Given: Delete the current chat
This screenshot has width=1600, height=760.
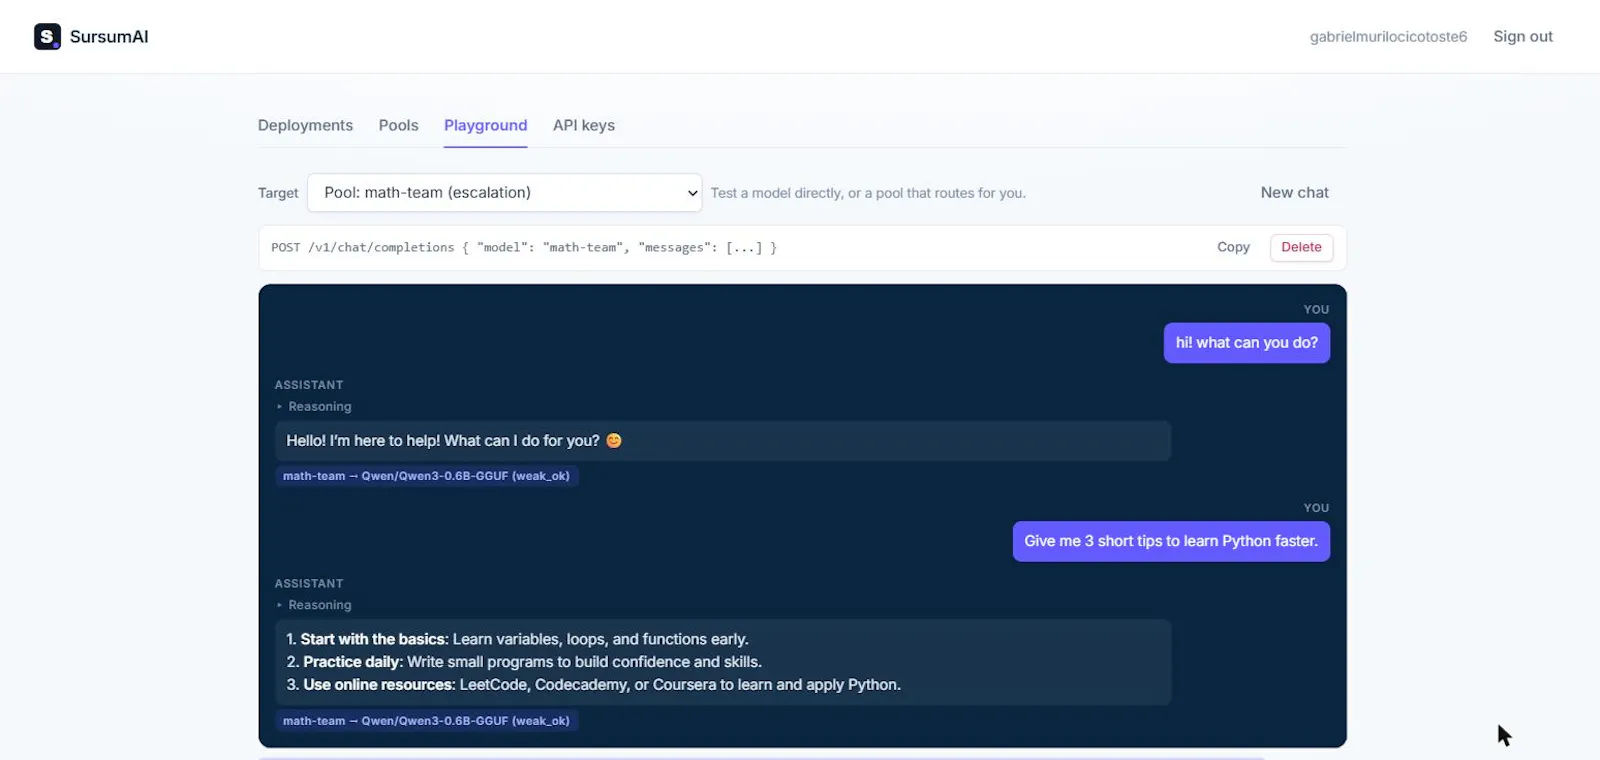Looking at the screenshot, I should tap(1301, 247).
